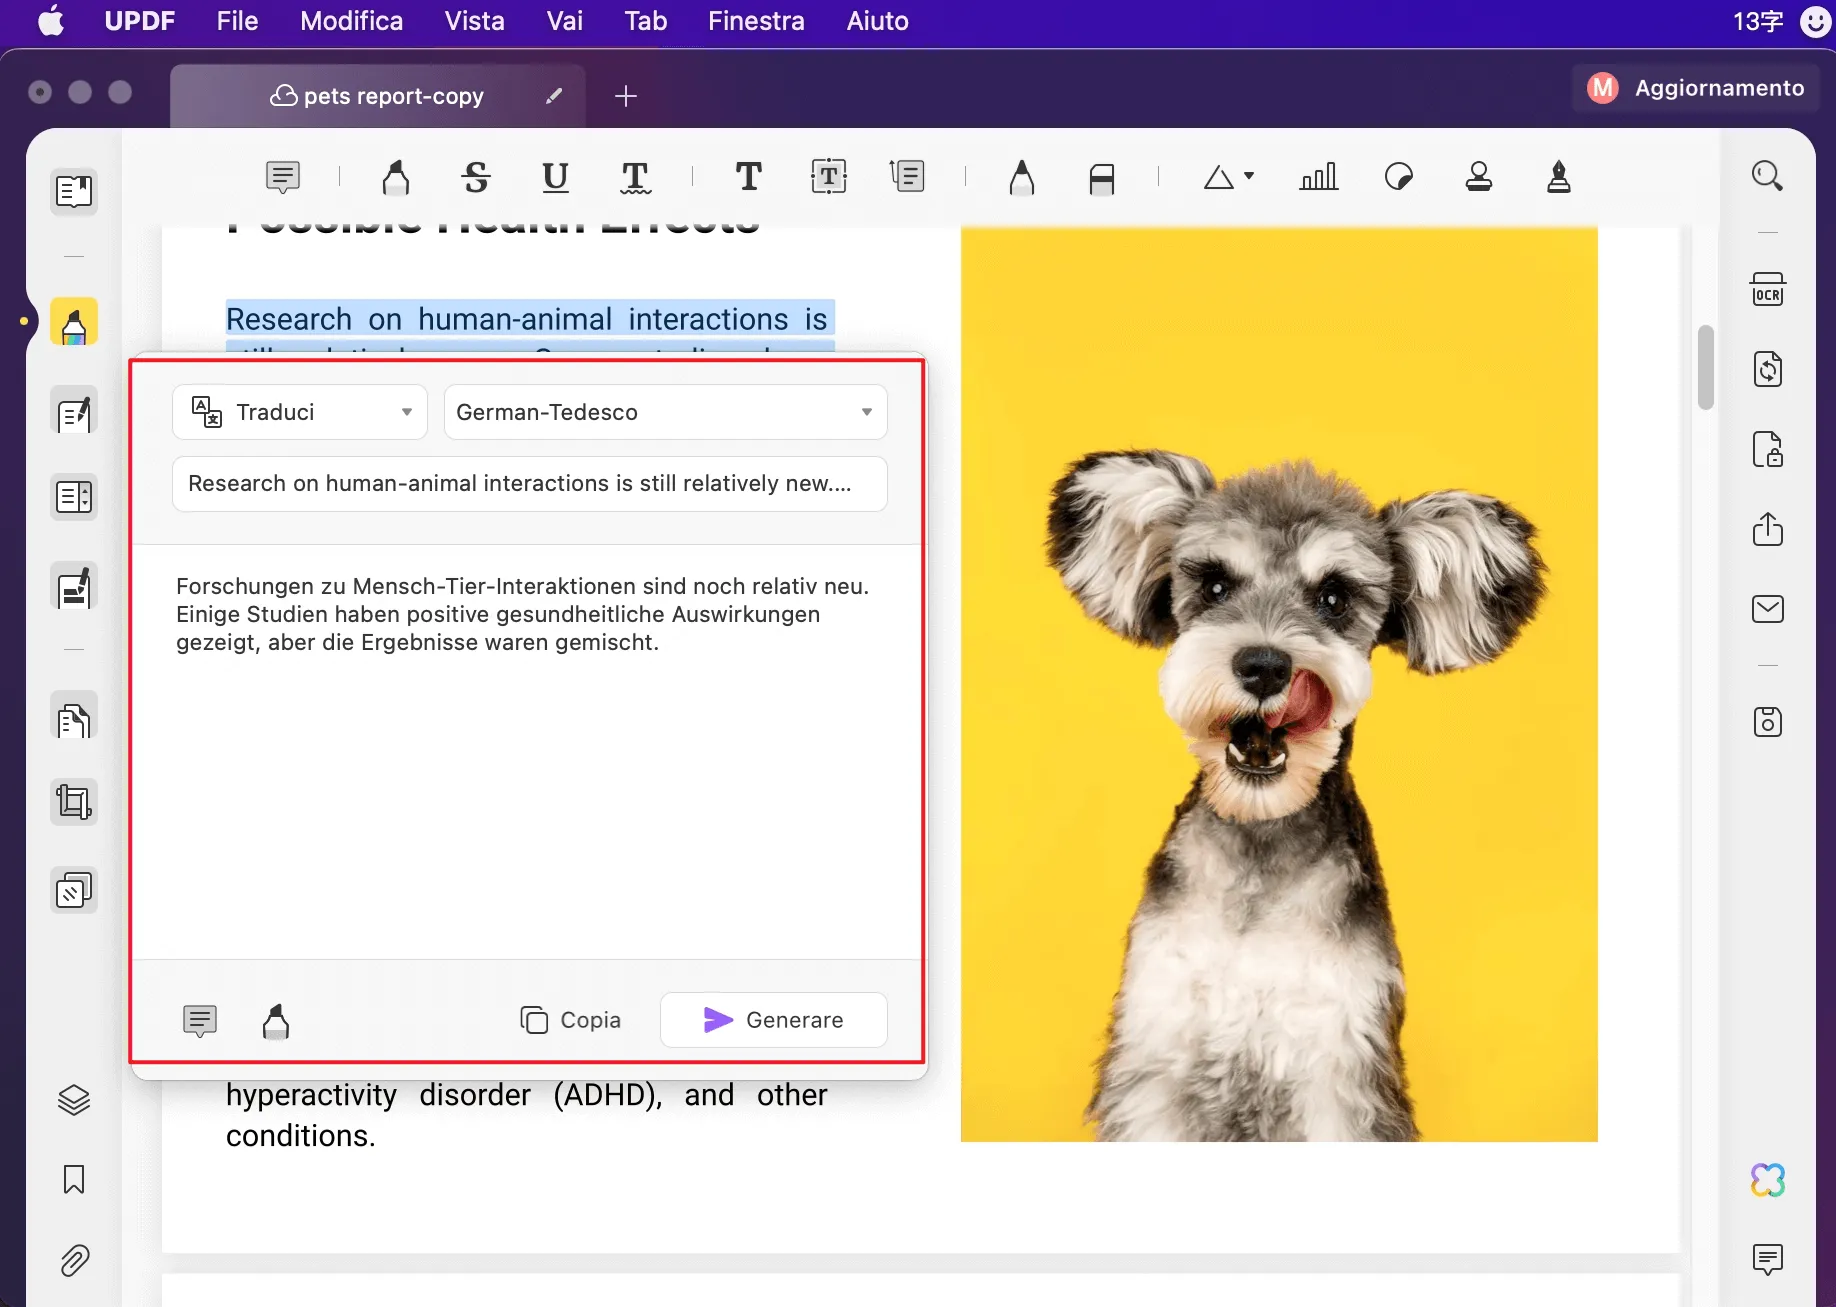This screenshot has width=1836, height=1307.
Task: Select the squiggly underline tool
Action: tap(635, 177)
